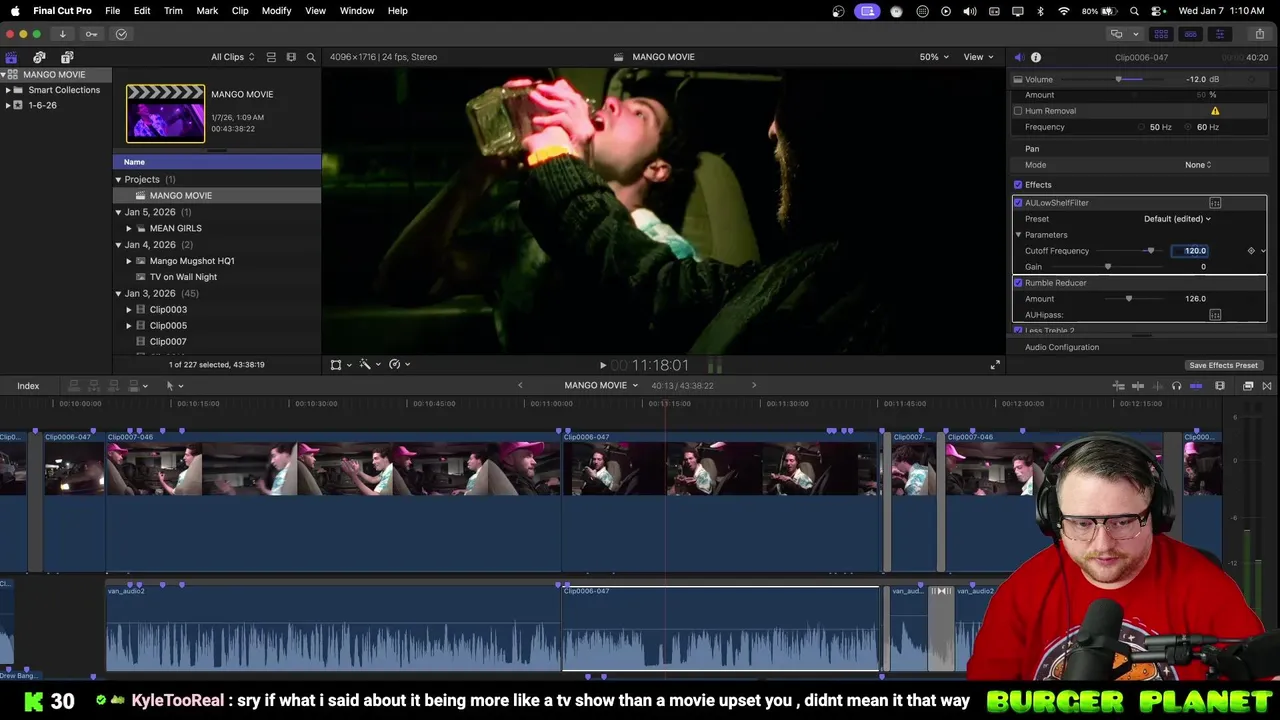Viewport: 1280px width, 720px height.
Task: Open the 50% viewer zoom dropdown
Action: (934, 57)
